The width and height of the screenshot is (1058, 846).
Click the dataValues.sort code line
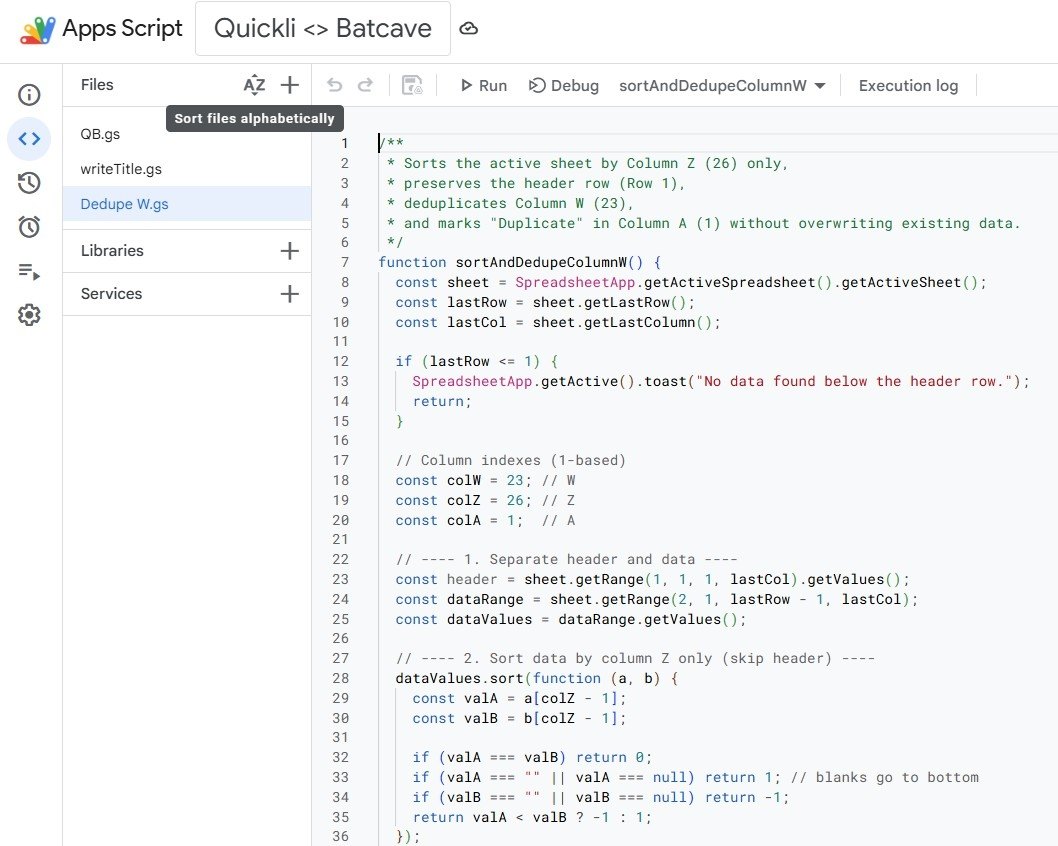click(537, 679)
